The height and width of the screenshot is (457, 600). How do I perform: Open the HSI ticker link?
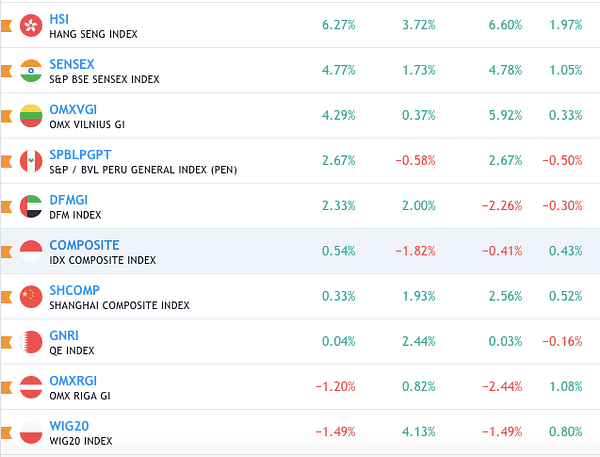(59, 19)
